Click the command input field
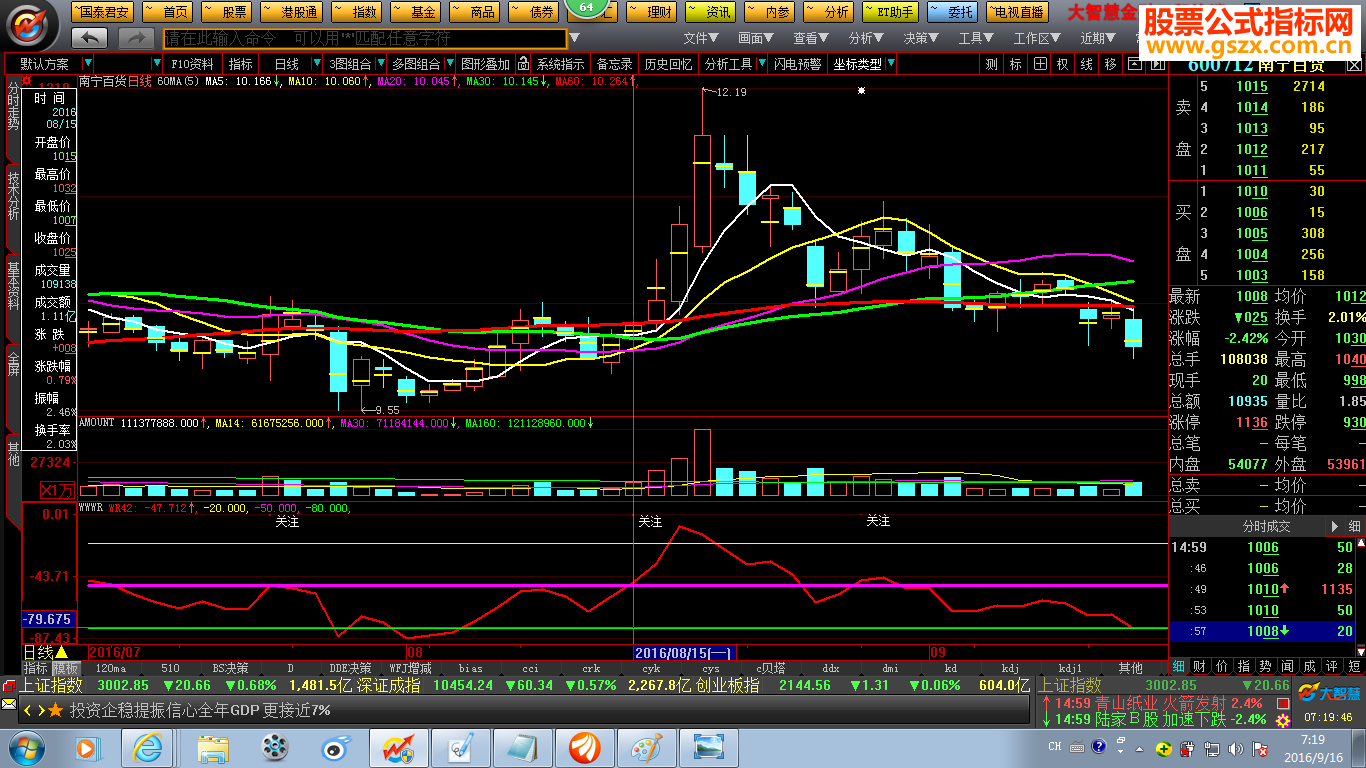1366x768 pixels. click(364, 38)
